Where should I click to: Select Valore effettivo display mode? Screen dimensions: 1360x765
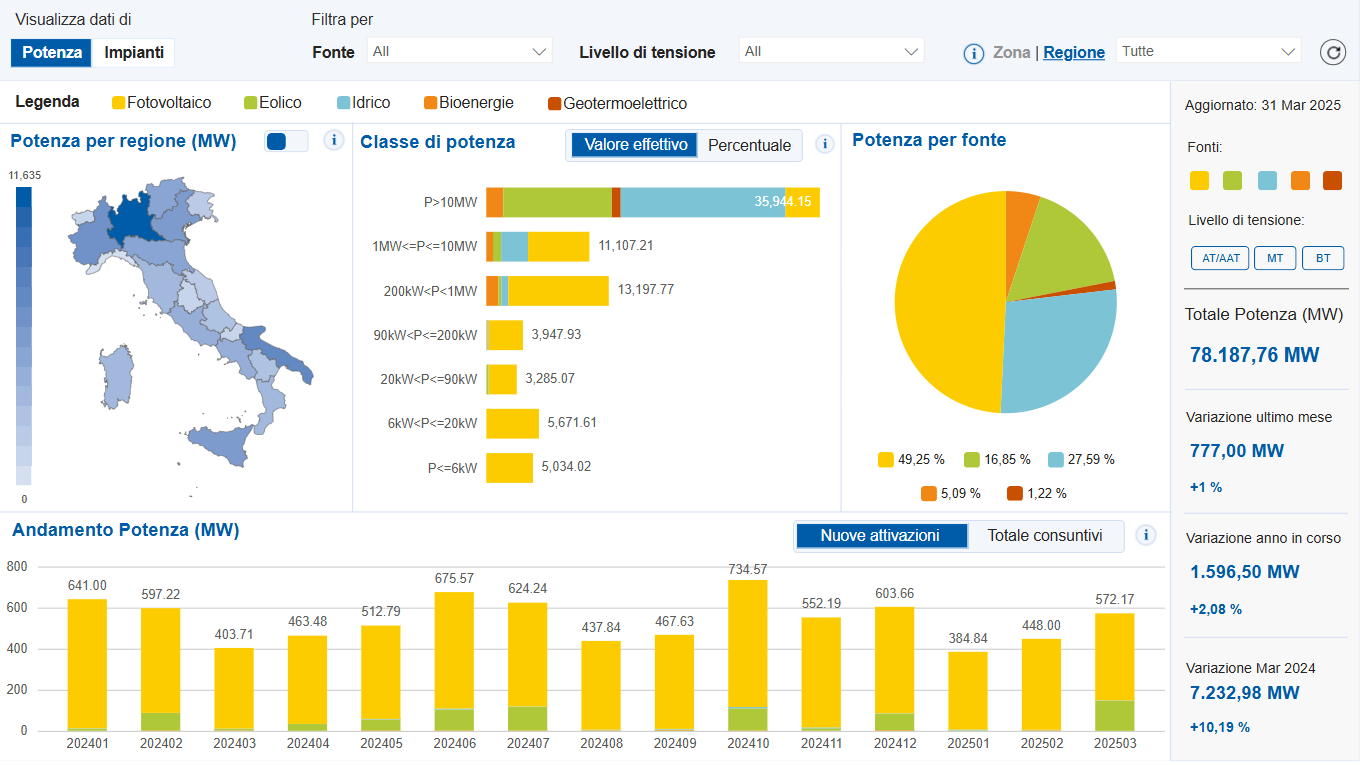tap(635, 145)
